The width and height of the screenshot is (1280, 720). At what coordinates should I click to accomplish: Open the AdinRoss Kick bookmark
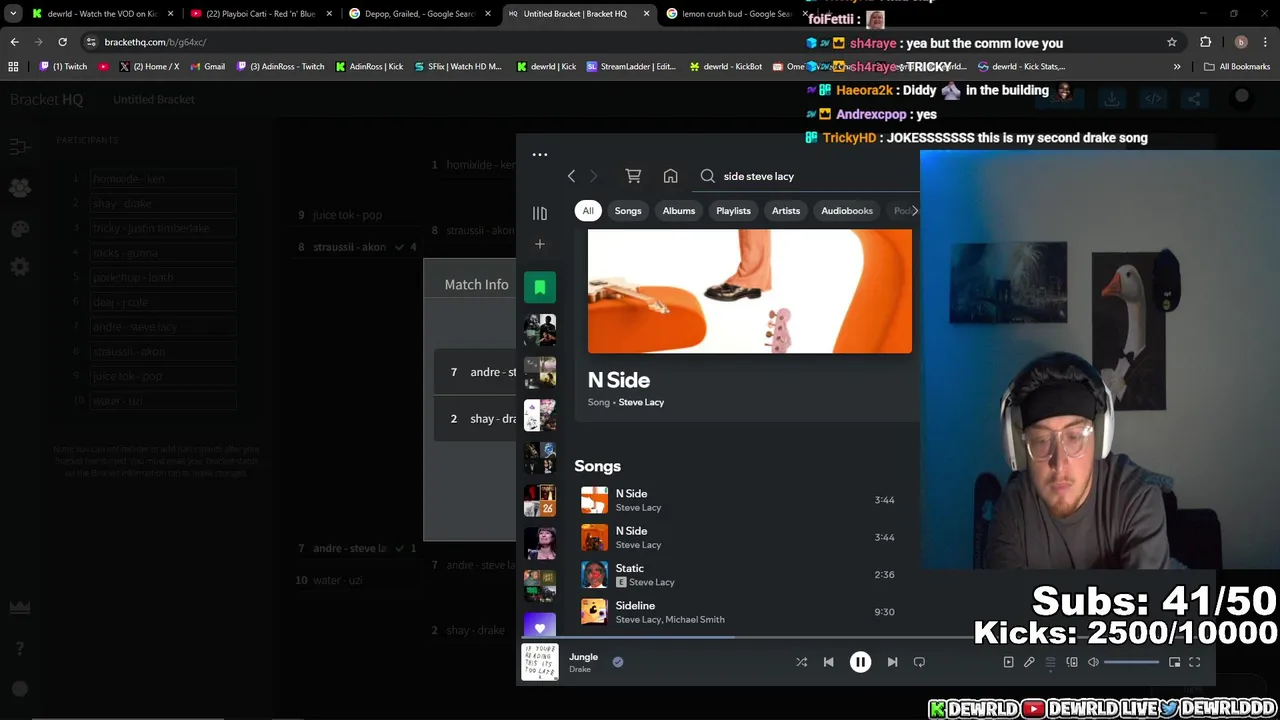pos(369,67)
